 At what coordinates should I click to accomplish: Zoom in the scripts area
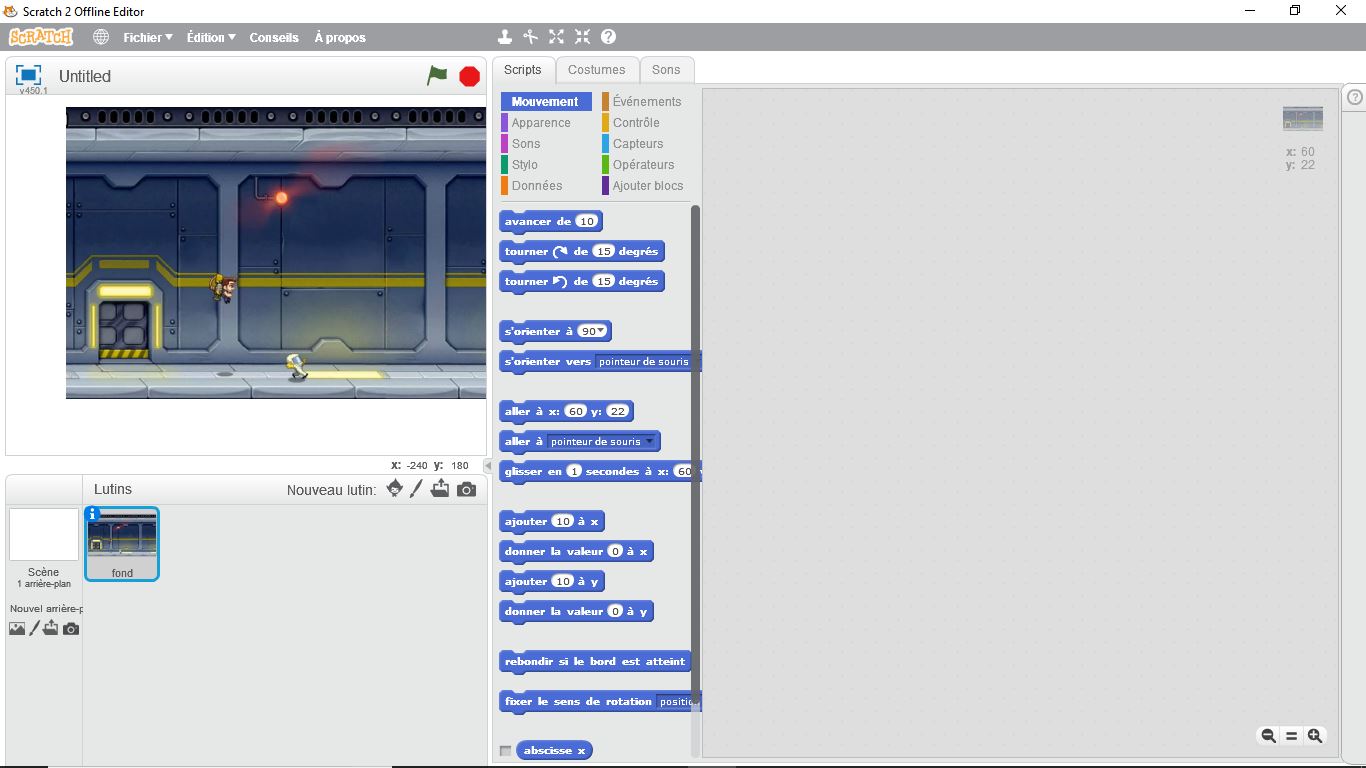(1315, 736)
